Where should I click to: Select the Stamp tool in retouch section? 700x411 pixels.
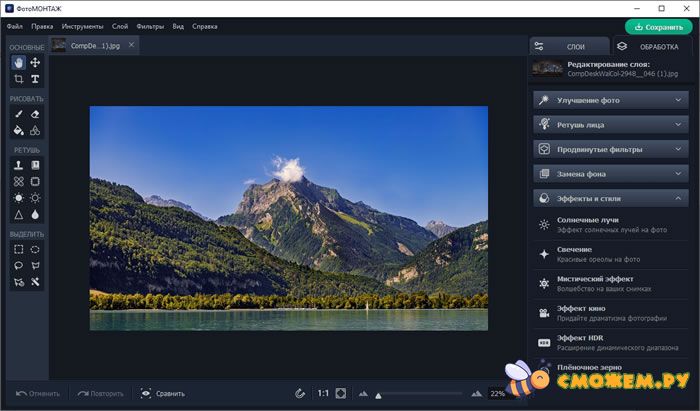tap(19, 165)
